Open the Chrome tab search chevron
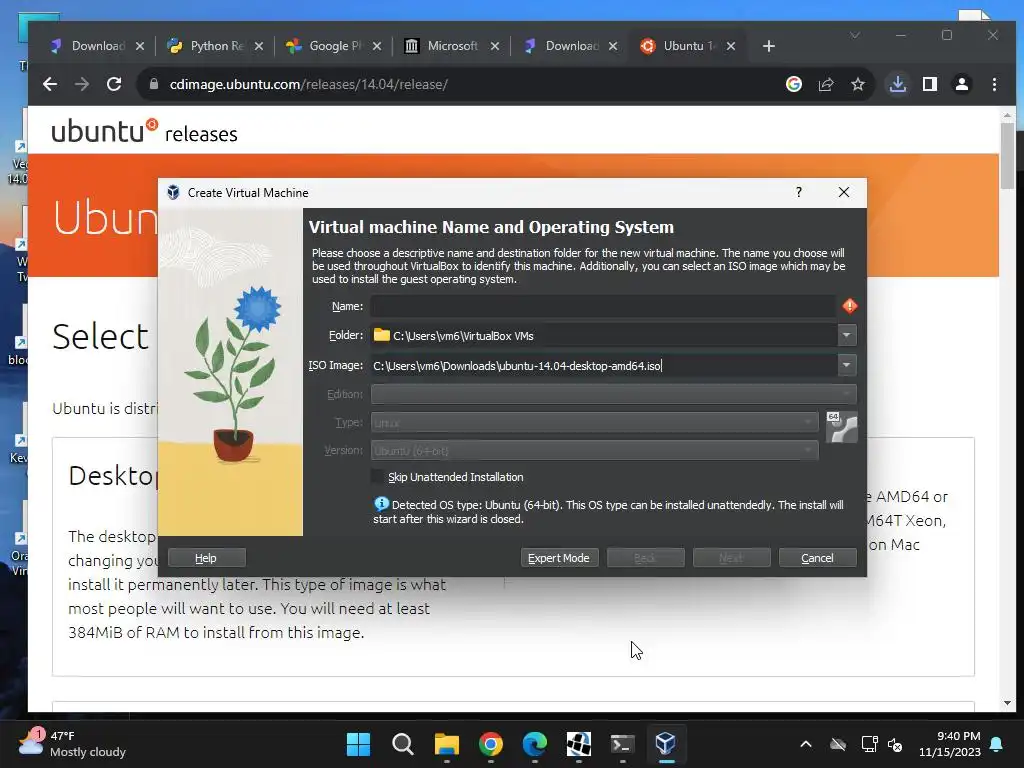The height and width of the screenshot is (768, 1024). coord(855,35)
